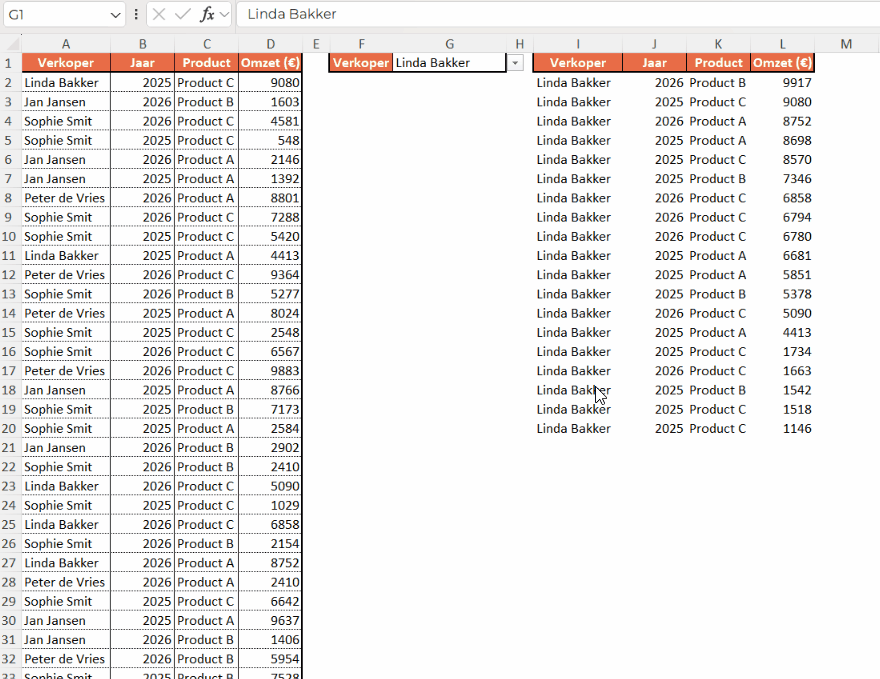Screen dimensions: 880x679
Task: Click Product B in row 13
Action: pyautogui.click(x=207, y=294)
